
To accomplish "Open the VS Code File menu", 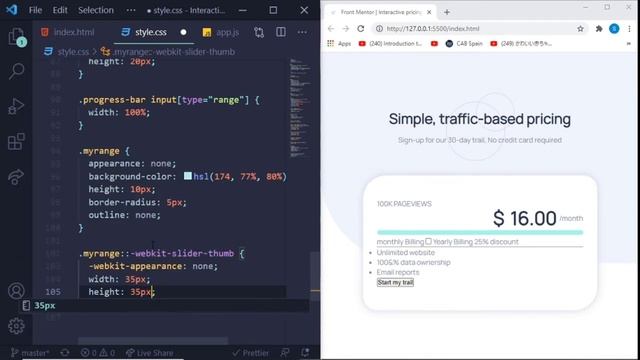I will tap(35, 10).
